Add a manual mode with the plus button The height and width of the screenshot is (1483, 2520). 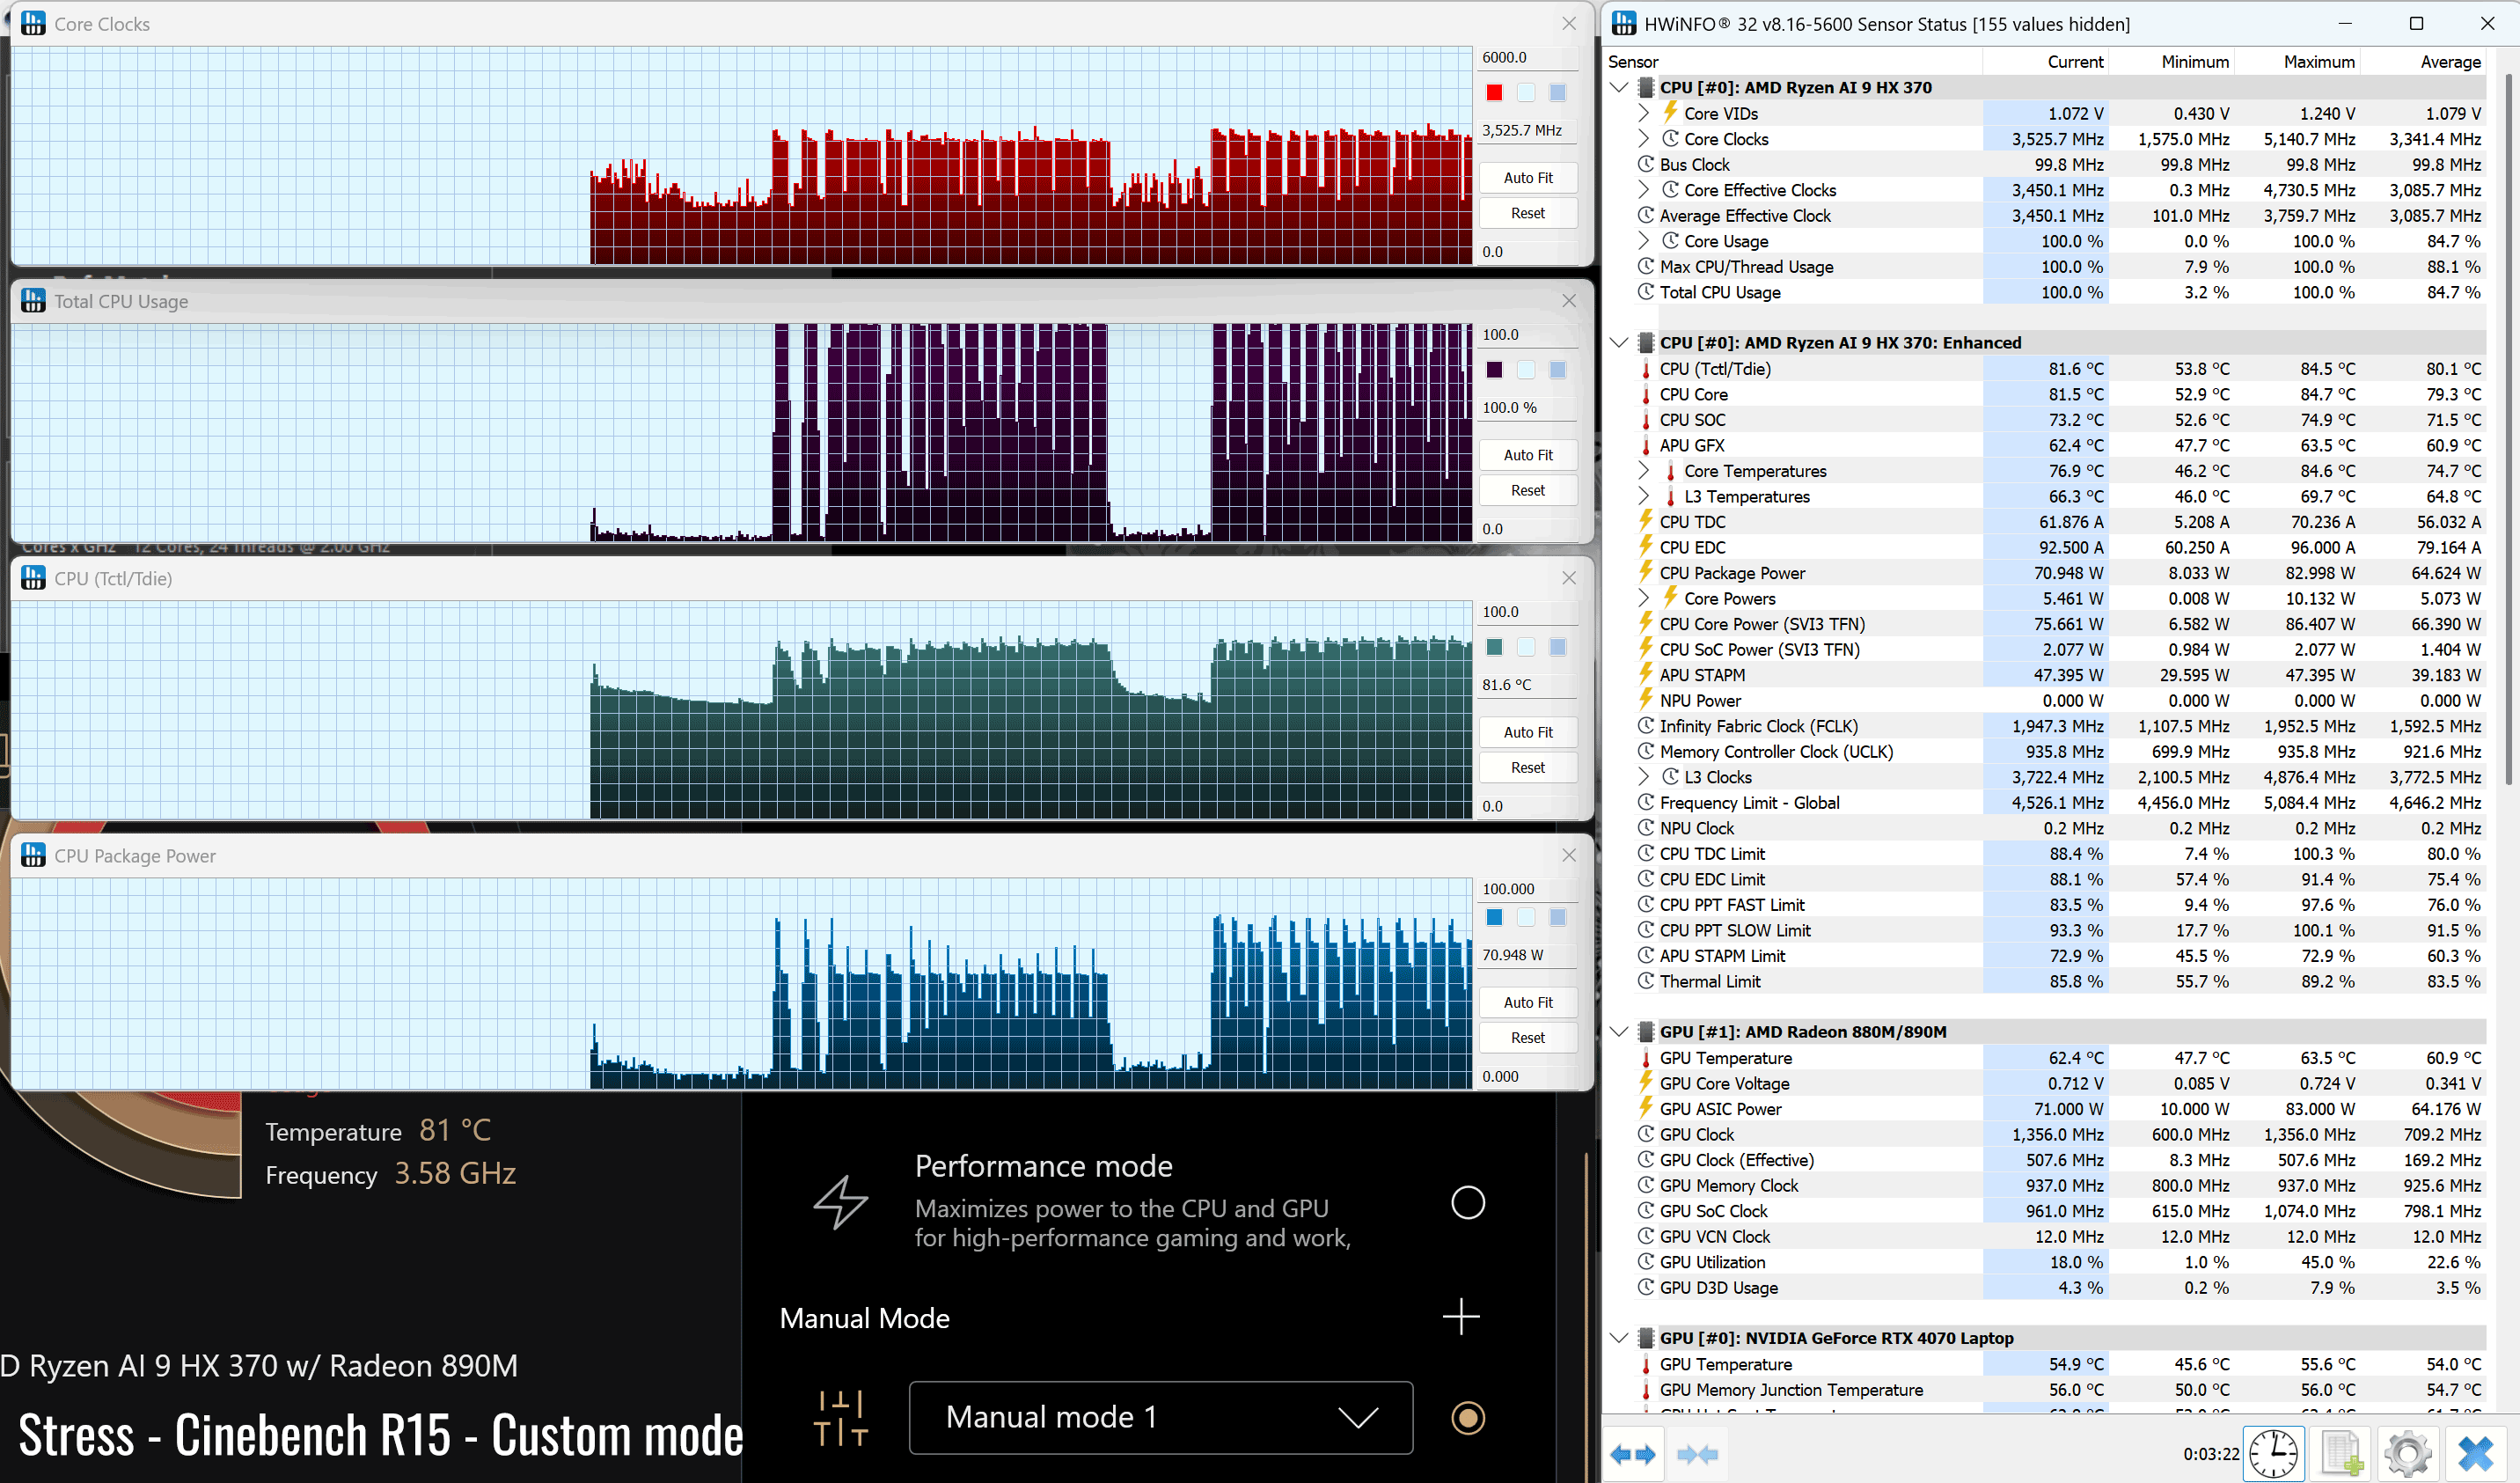click(x=1461, y=1317)
